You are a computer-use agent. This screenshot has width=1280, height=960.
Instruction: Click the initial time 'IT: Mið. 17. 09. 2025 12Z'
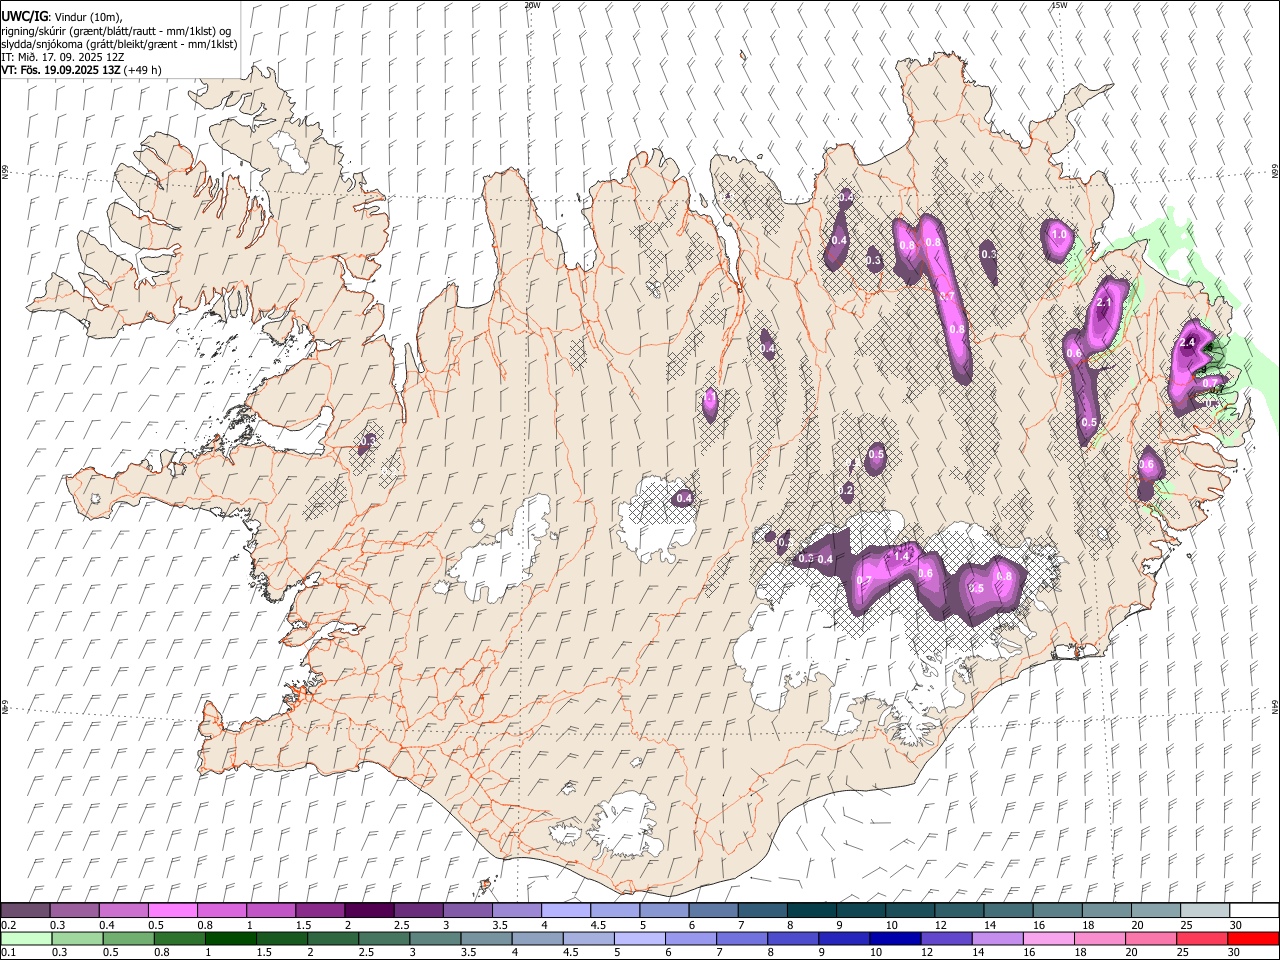coord(62,57)
